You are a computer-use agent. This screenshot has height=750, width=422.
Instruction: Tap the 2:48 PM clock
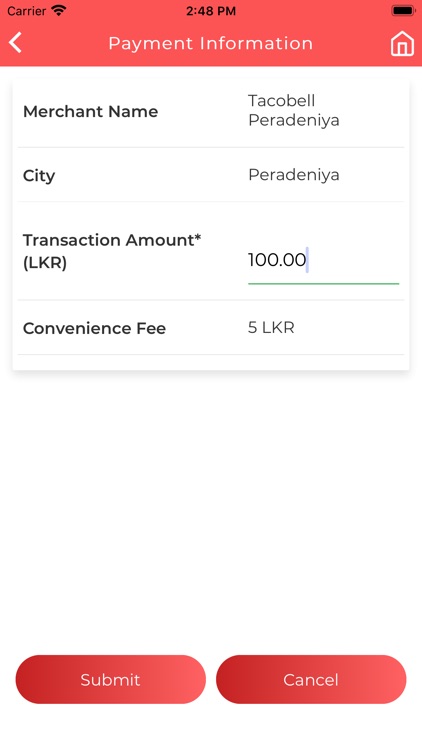point(211,11)
